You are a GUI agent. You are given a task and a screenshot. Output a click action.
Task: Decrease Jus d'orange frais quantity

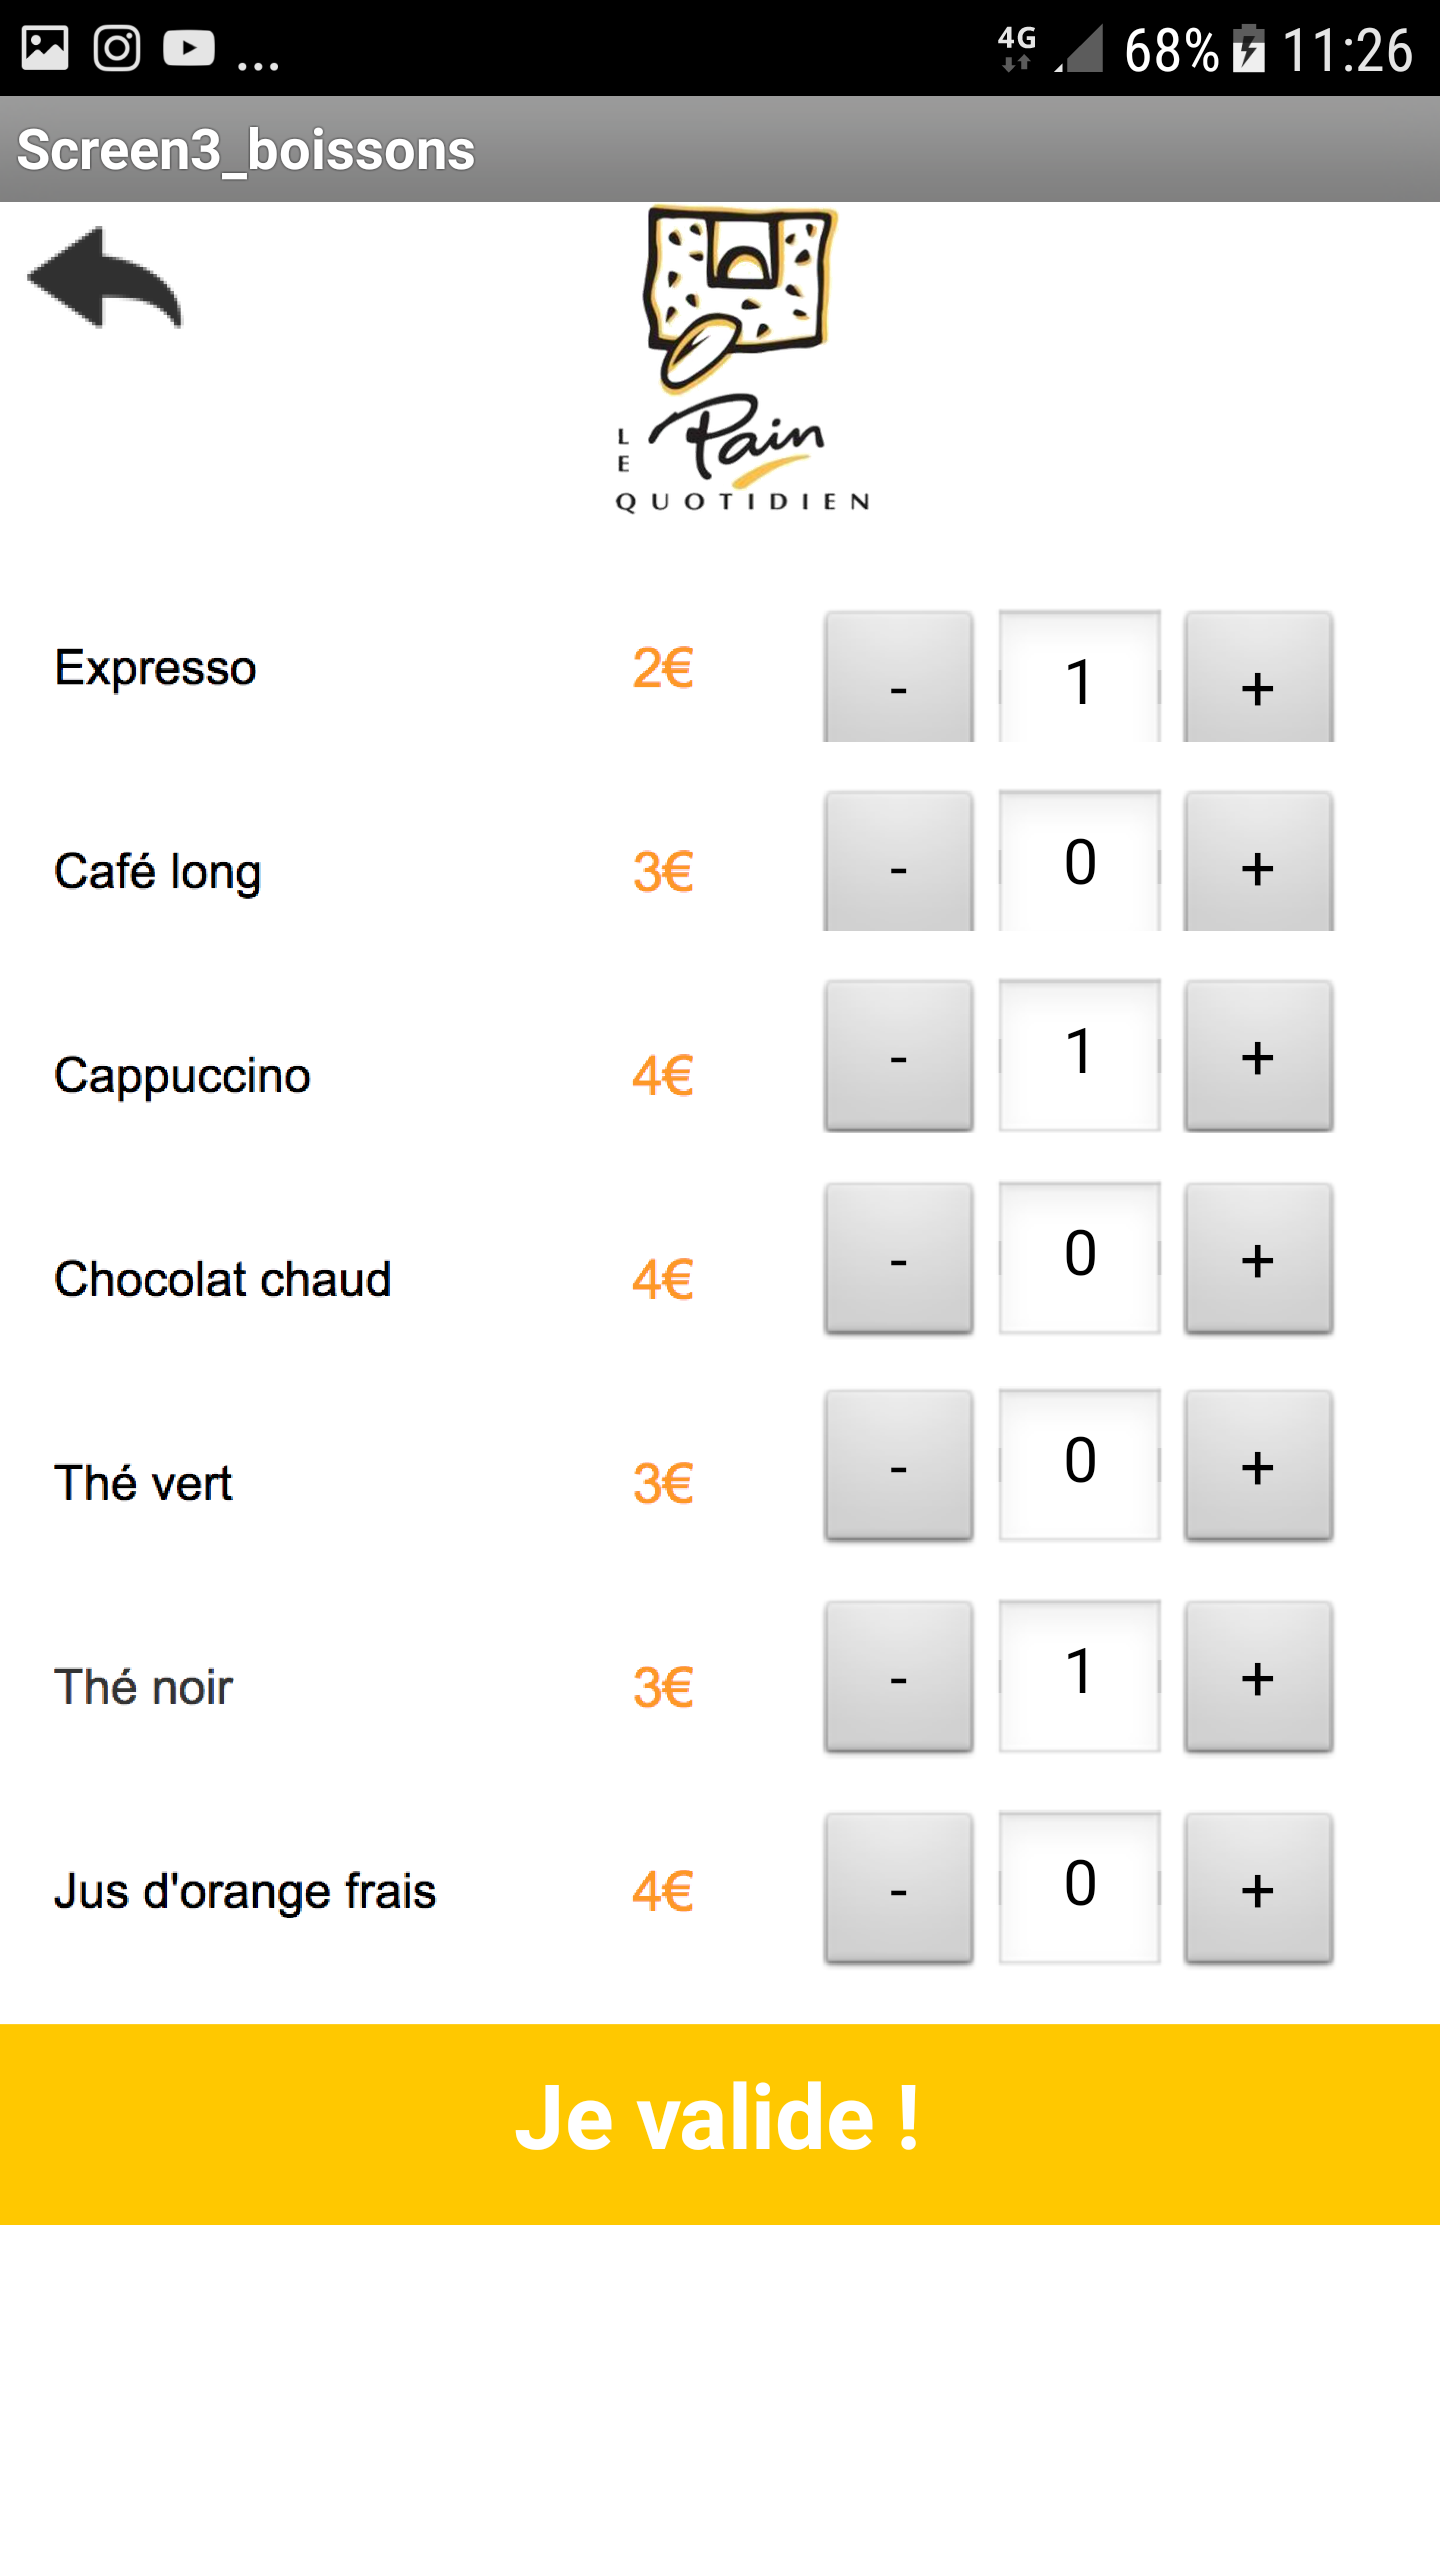pyautogui.click(x=898, y=1889)
